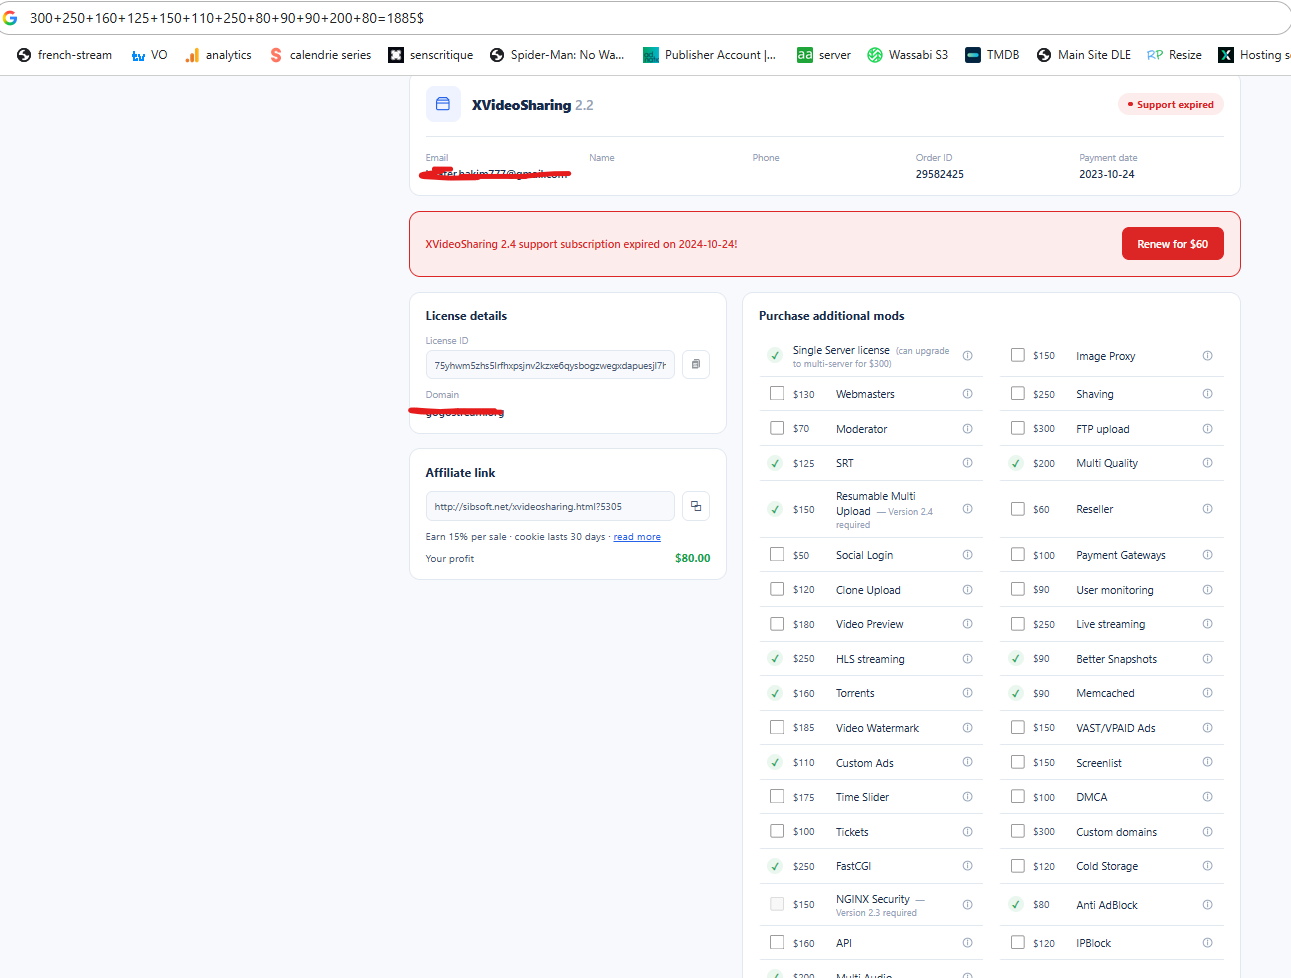
Task: Open the analytics bookmark
Action: click(x=218, y=55)
